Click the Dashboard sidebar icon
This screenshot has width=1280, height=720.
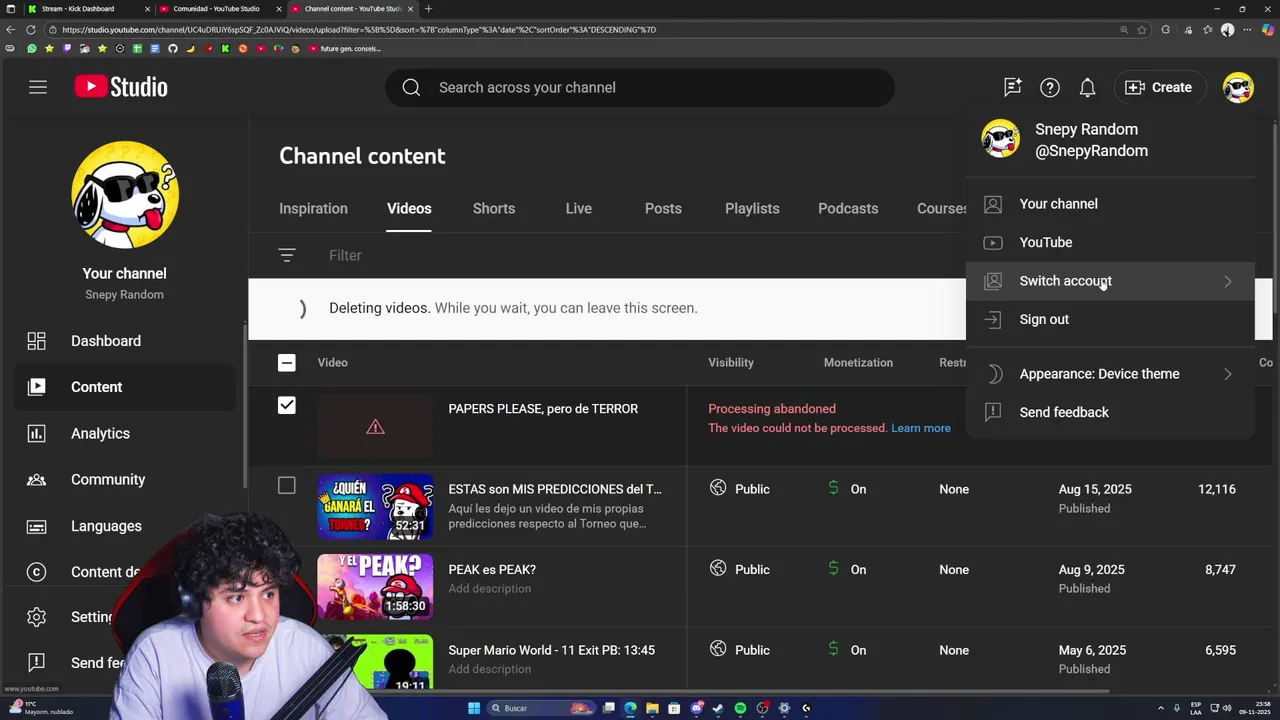pyautogui.click(x=36, y=341)
